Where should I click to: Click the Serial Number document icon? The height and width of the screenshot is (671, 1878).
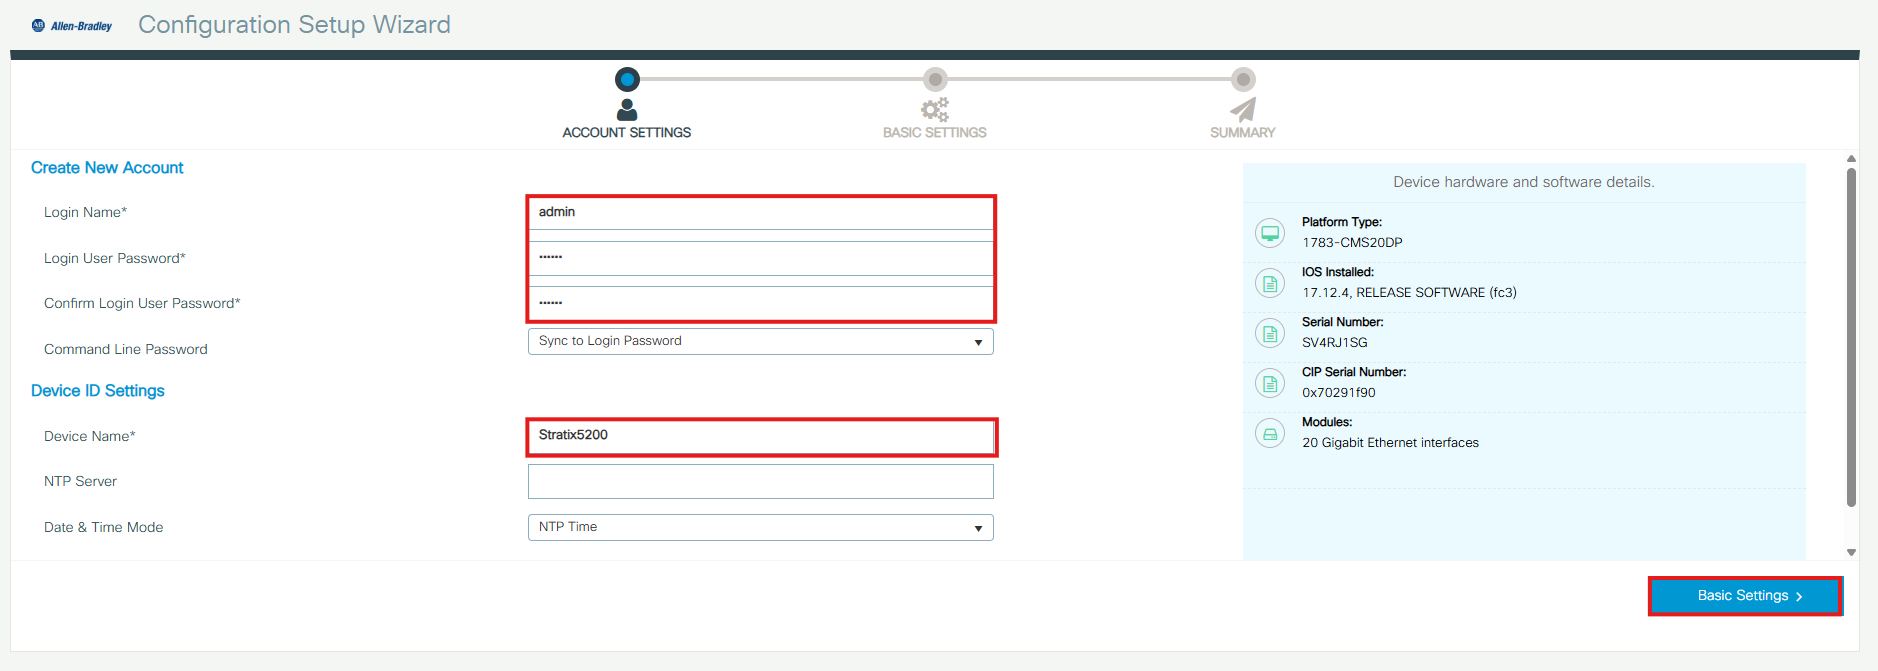pos(1270,333)
